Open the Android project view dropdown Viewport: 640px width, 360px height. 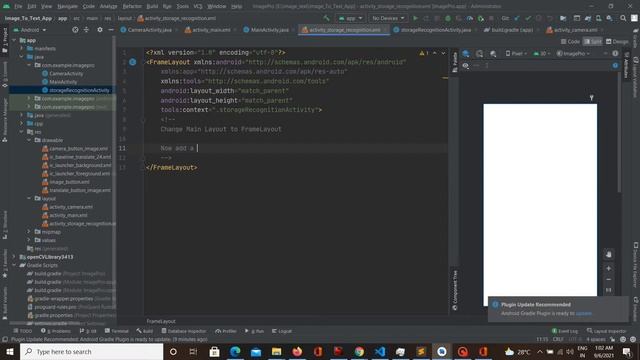coord(30,30)
